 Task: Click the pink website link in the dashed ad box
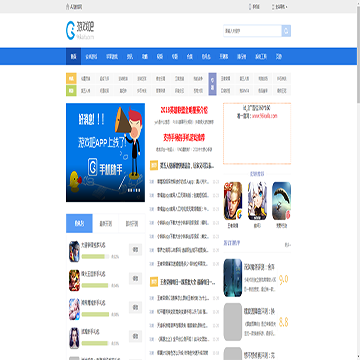click(x=264, y=116)
